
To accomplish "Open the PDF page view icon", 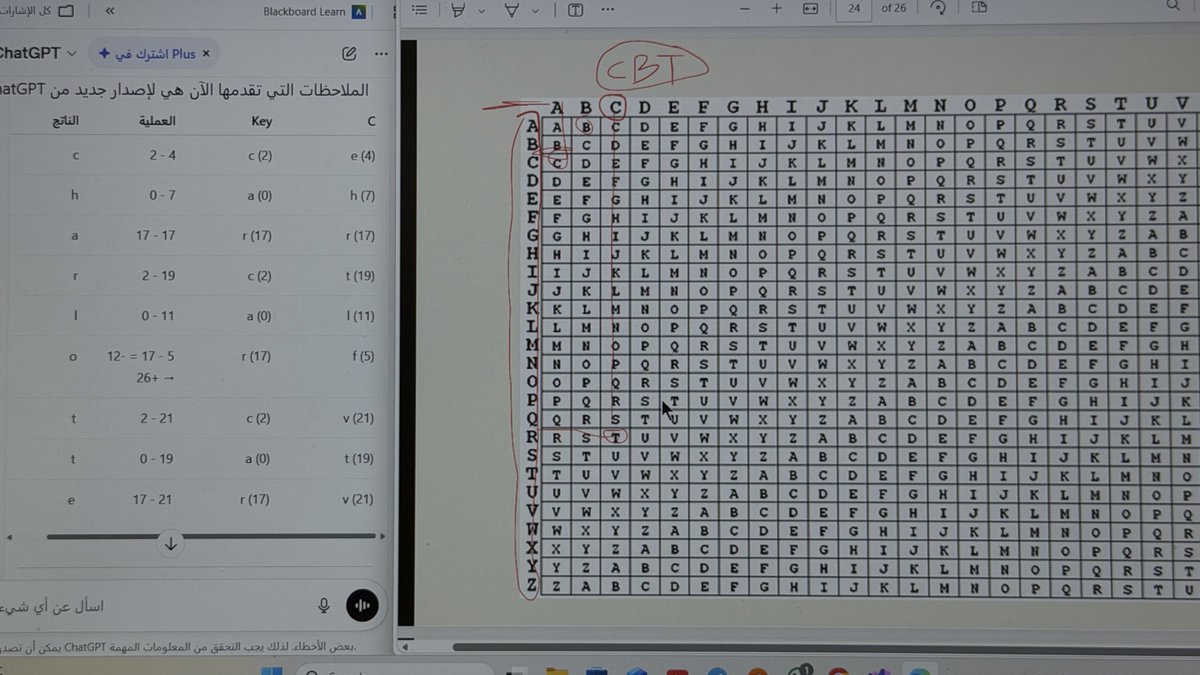I will click(979, 8).
